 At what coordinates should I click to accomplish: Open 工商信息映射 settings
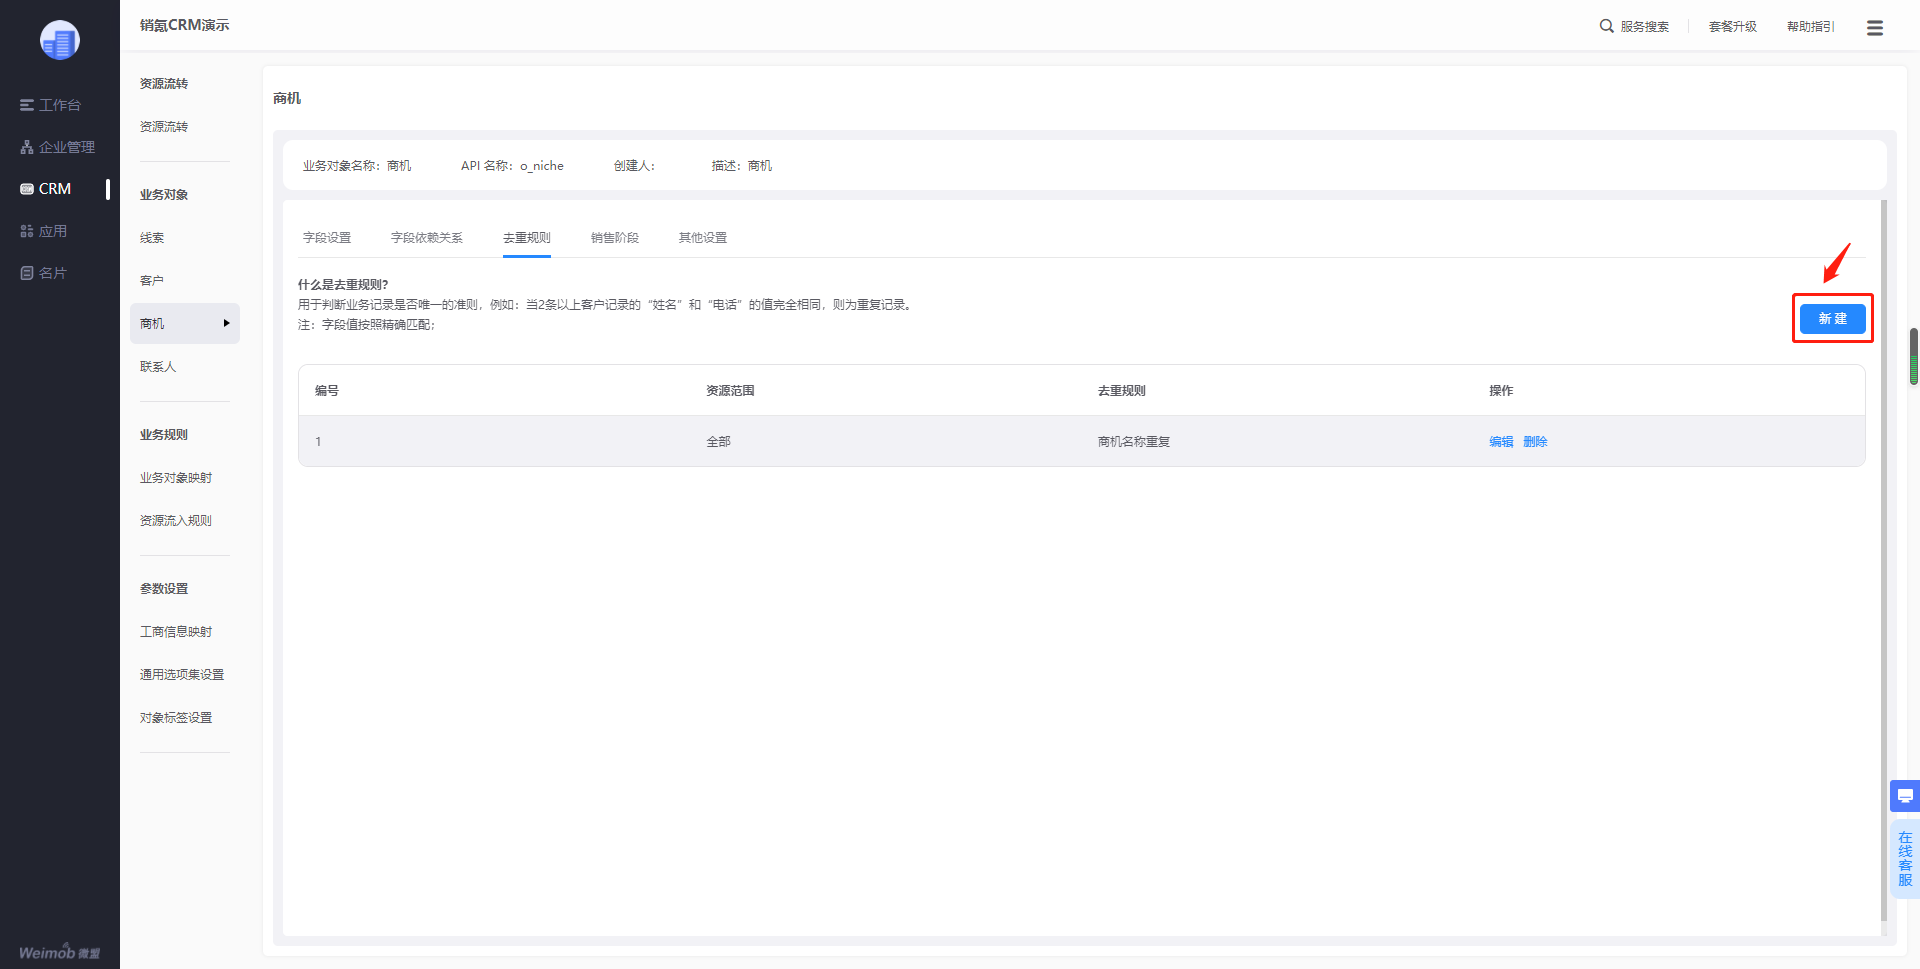(176, 632)
